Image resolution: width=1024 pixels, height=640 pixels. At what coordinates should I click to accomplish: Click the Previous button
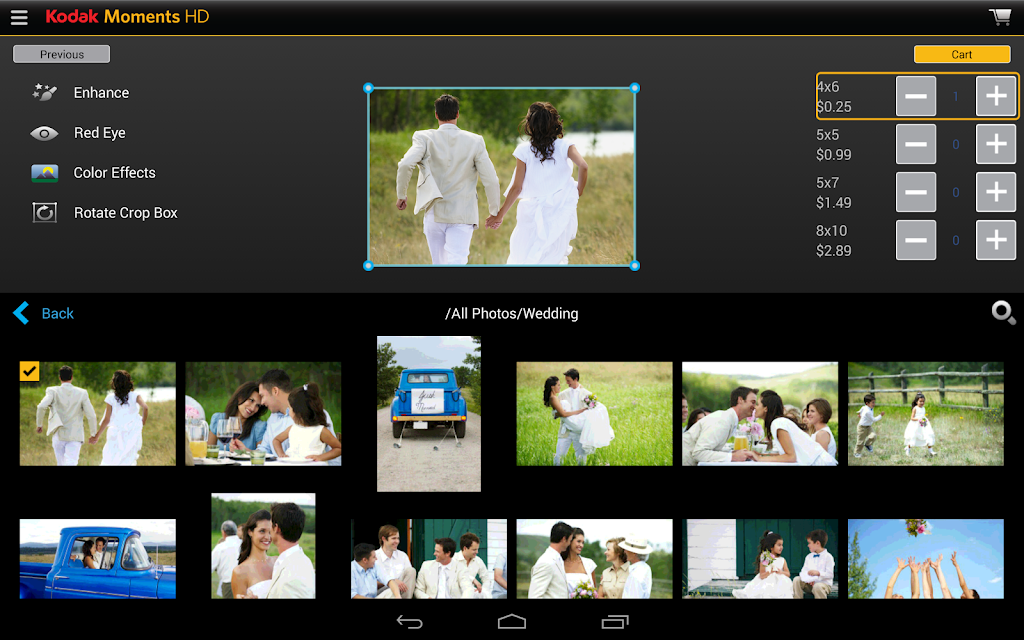coord(61,54)
